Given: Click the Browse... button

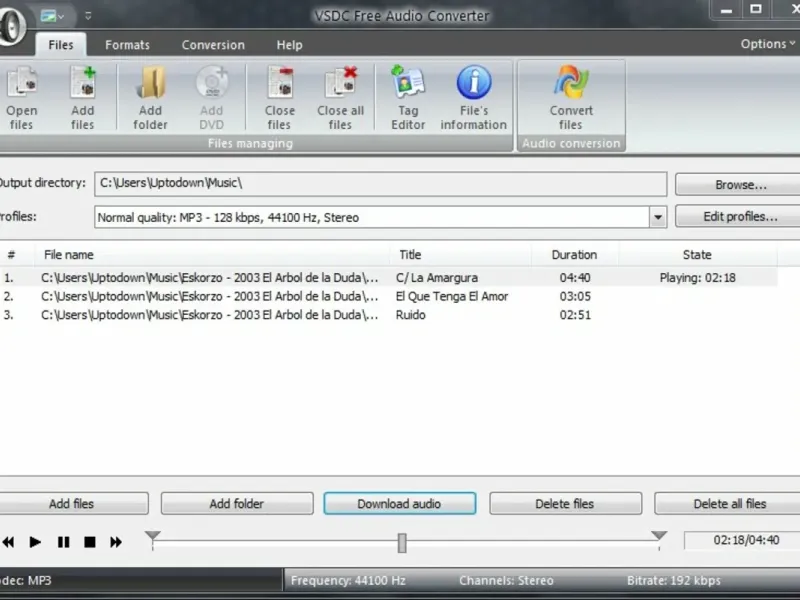Looking at the screenshot, I should coord(740,185).
